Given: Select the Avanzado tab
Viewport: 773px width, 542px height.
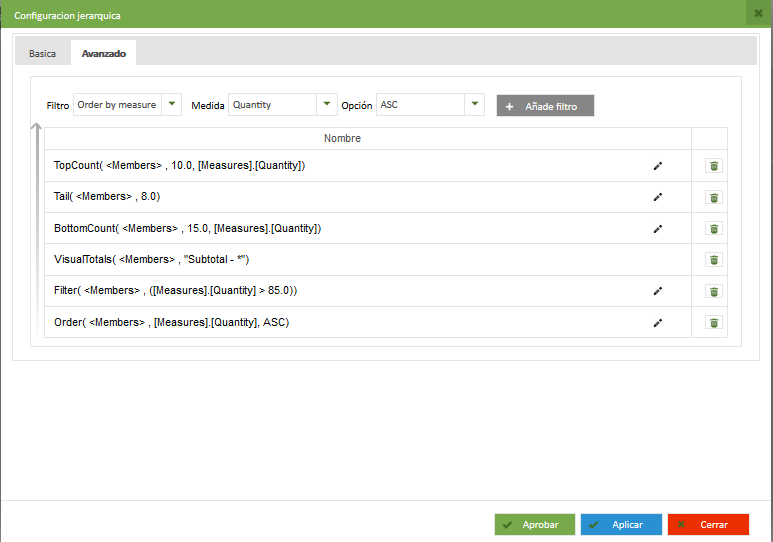Looking at the screenshot, I should pos(103,53).
